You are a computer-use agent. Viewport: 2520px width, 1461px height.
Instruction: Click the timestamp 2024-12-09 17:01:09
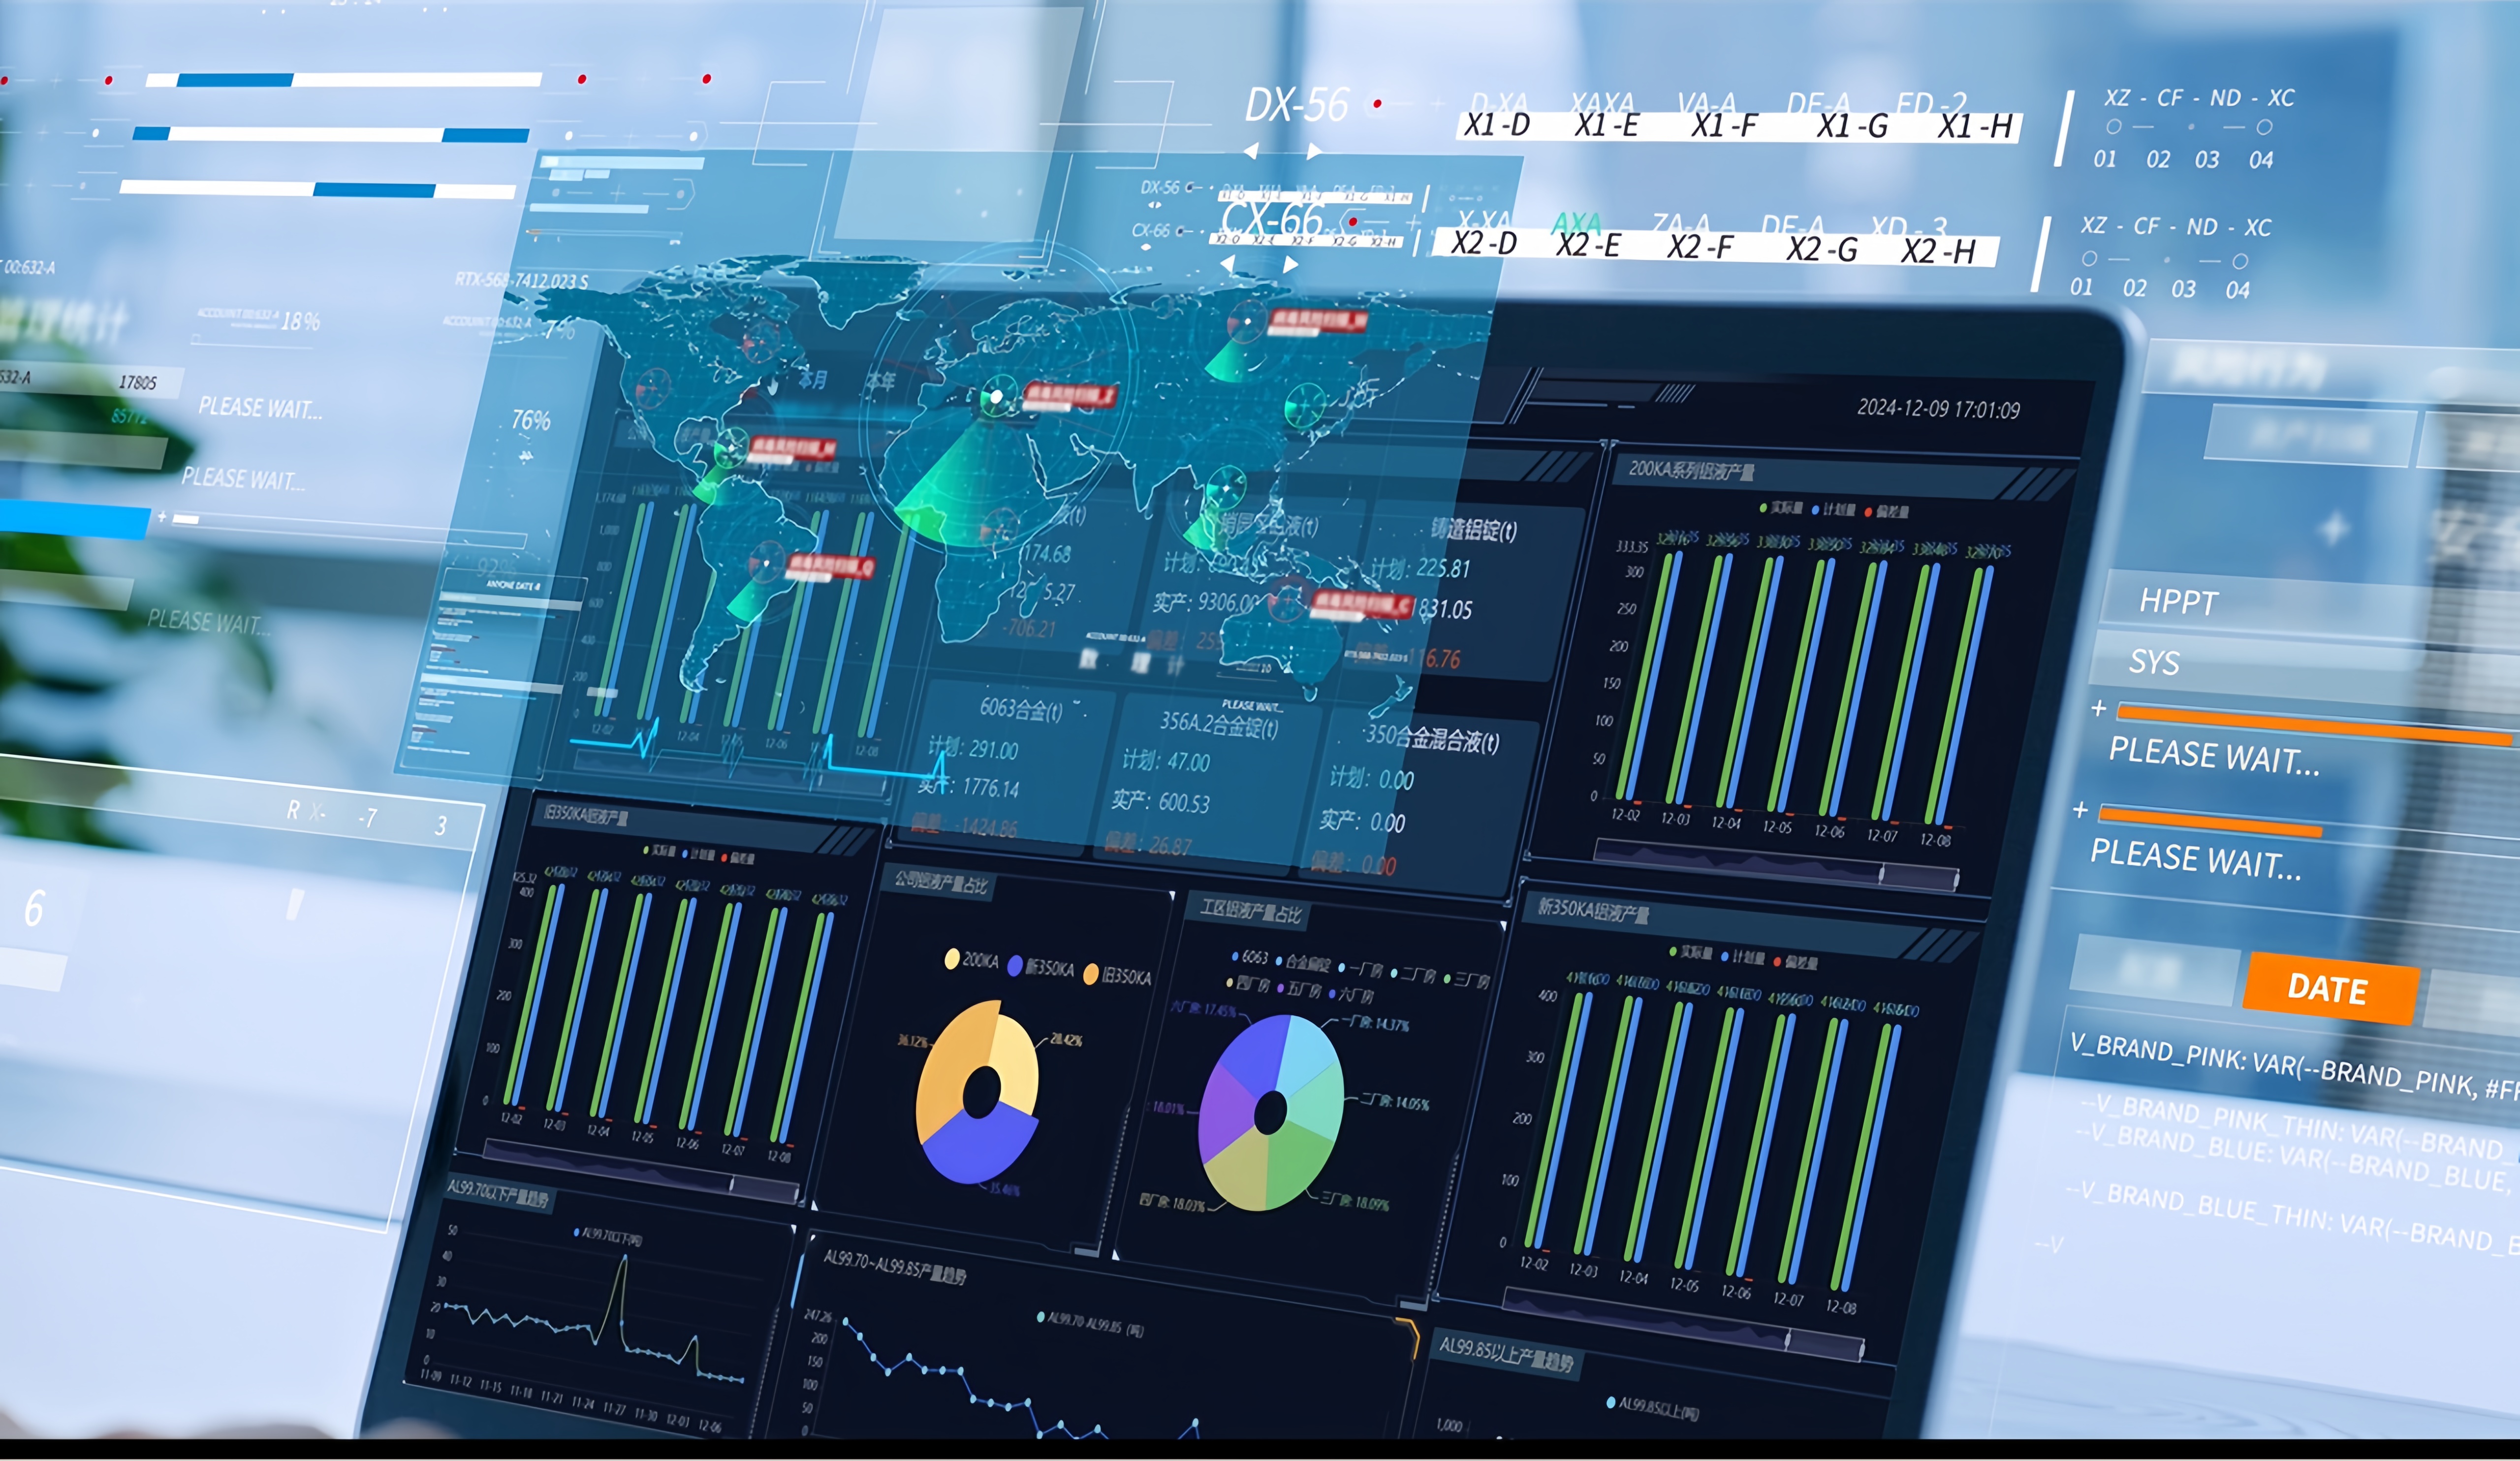coord(1939,409)
